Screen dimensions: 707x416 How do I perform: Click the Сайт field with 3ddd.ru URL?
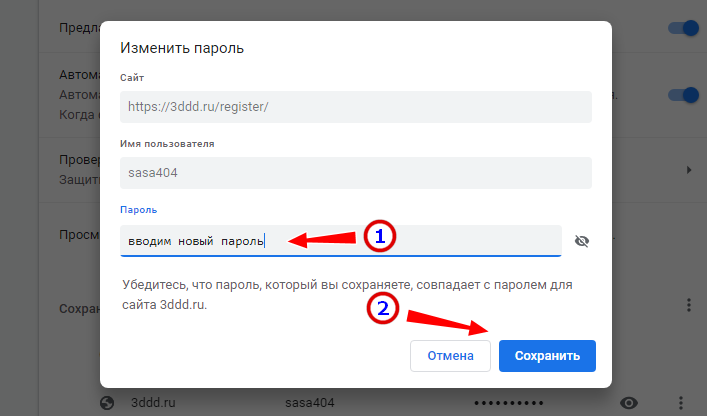pyautogui.click(x=356, y=107)
